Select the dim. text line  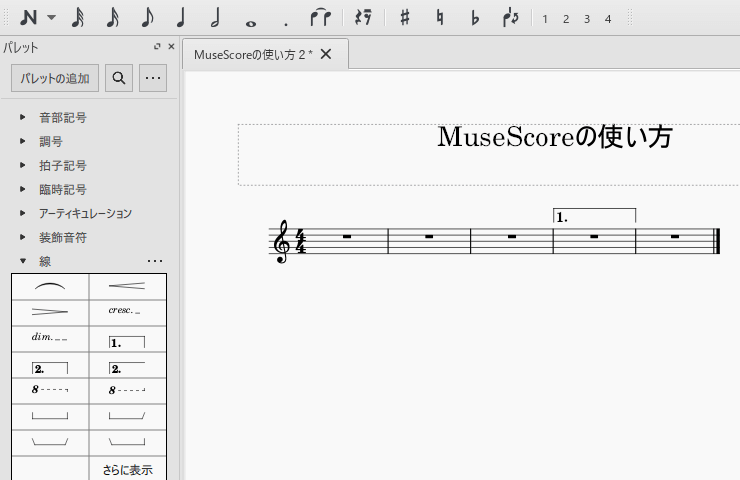coord(50,339)
